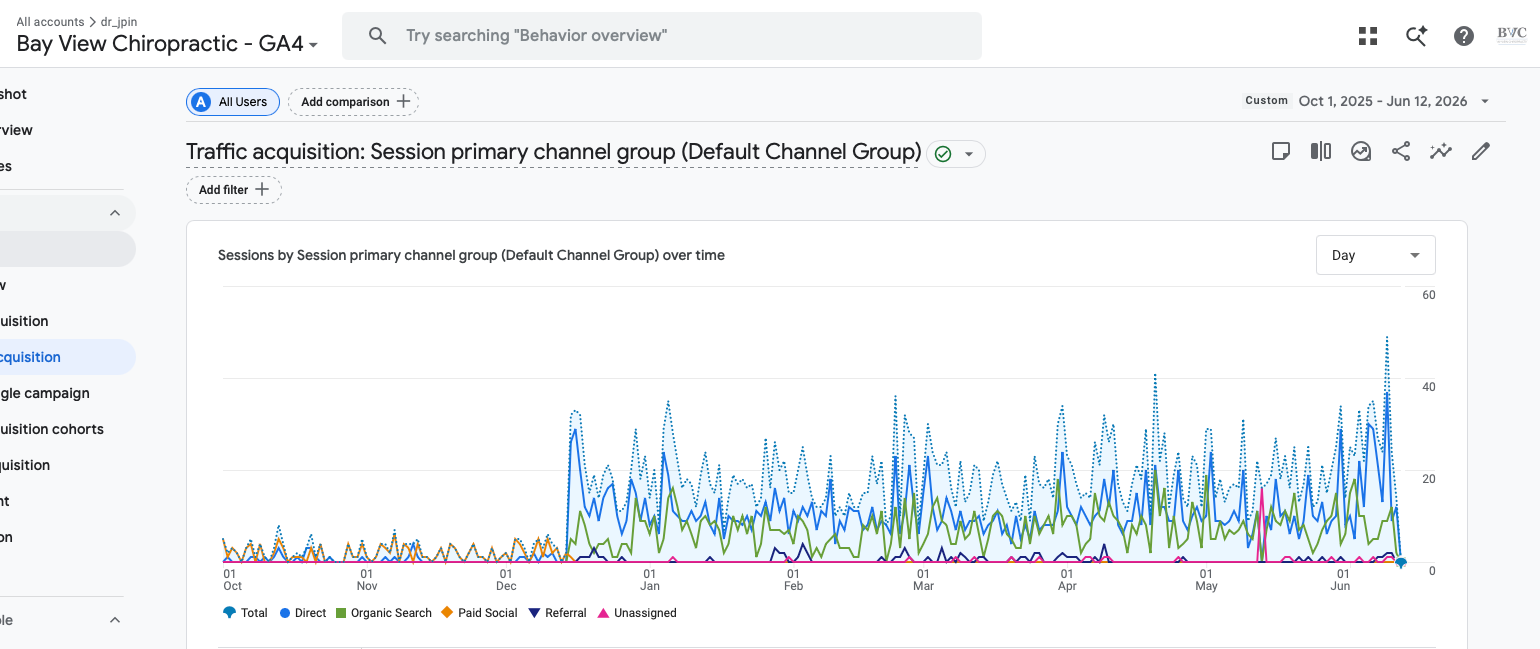Click the date range Oct 1, 2025 - Jun 12, 2026

pos(1383,101)
